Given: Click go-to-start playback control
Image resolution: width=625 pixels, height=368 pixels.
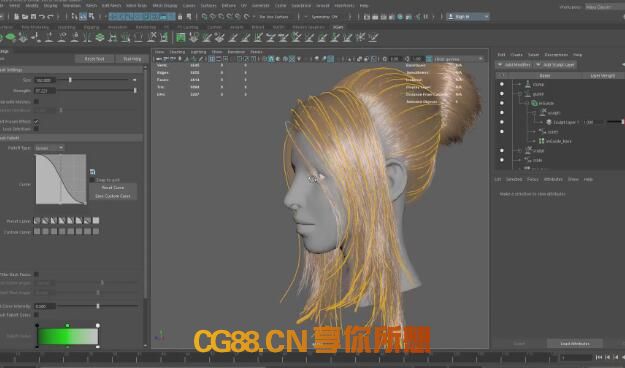Looking at the screenshot, I should 599,357.
